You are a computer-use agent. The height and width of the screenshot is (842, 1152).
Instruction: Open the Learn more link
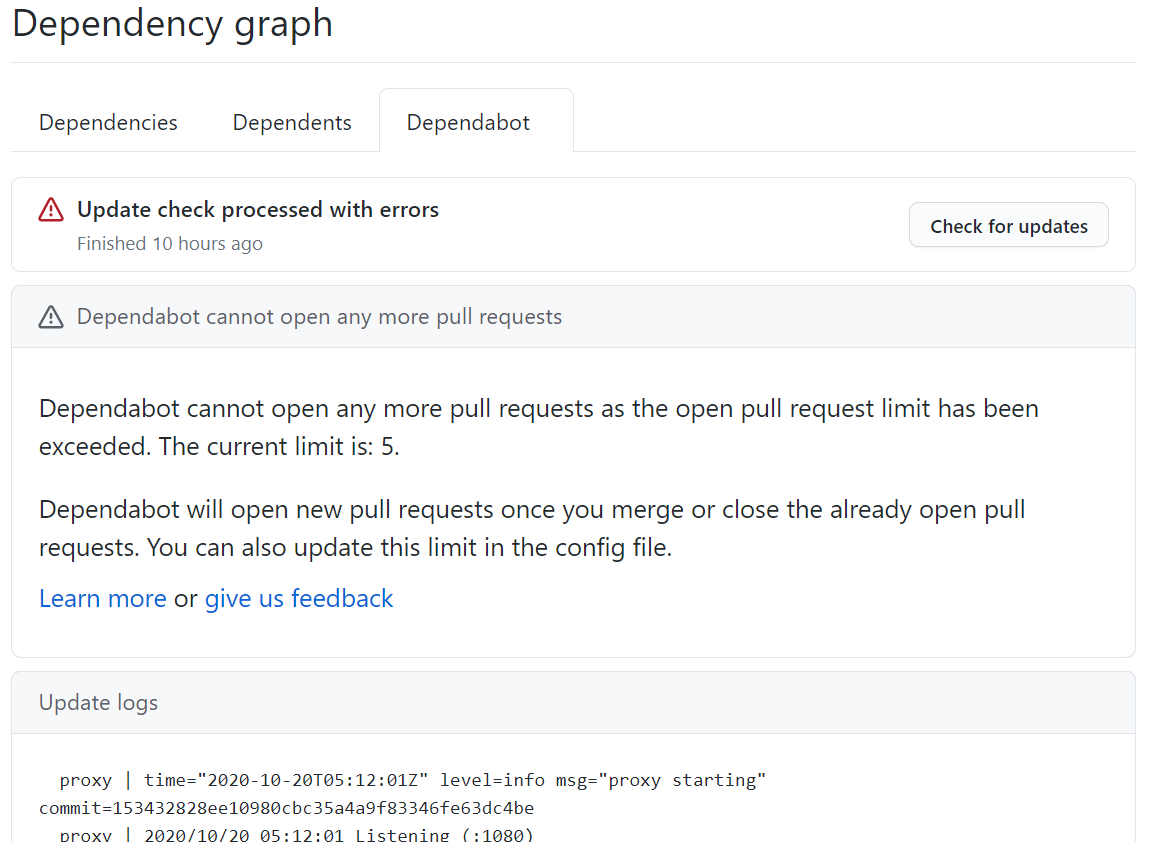(x=103, y=598)
